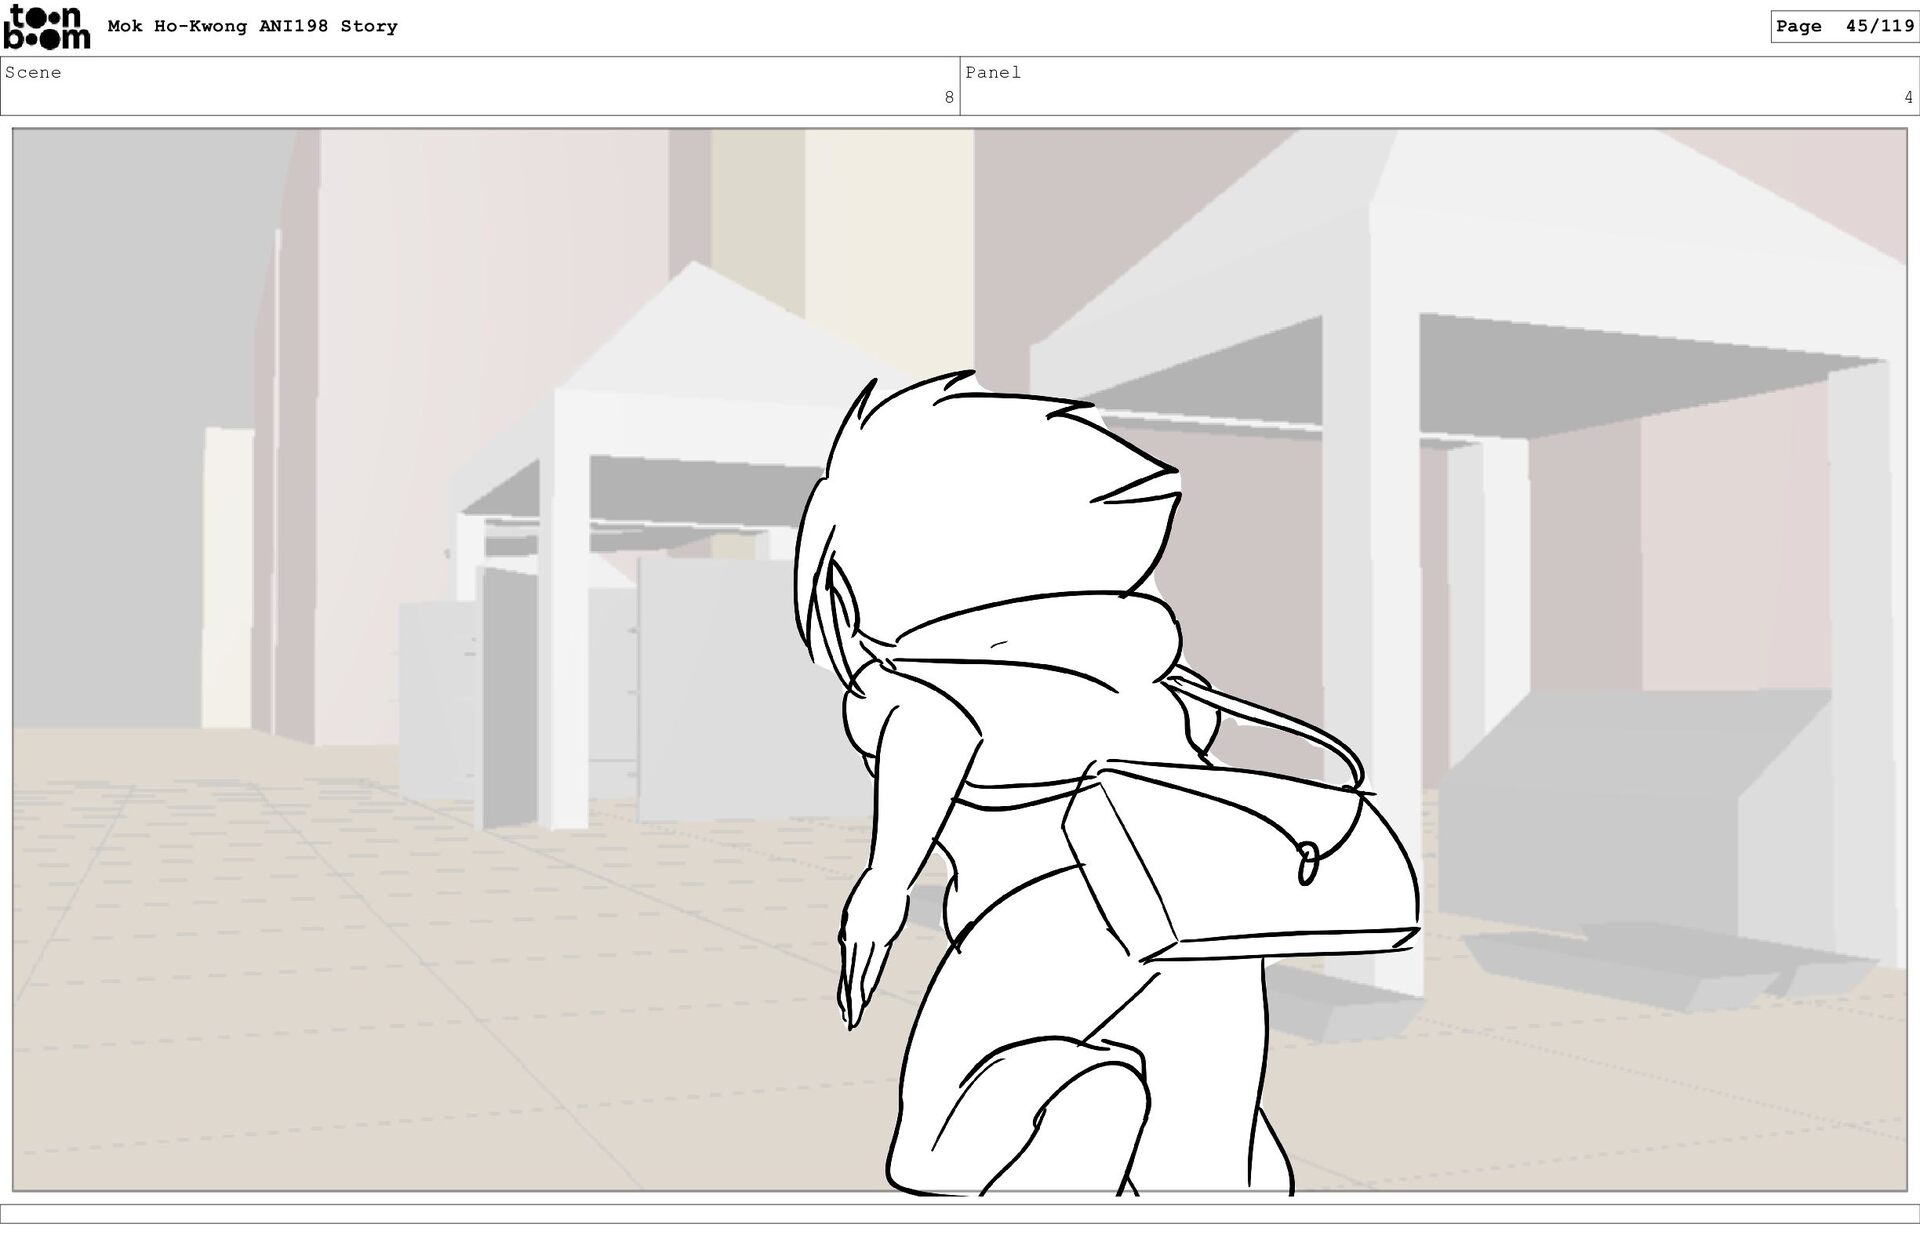
Task: Click the bag's ring clasp
Action: 1307,862
